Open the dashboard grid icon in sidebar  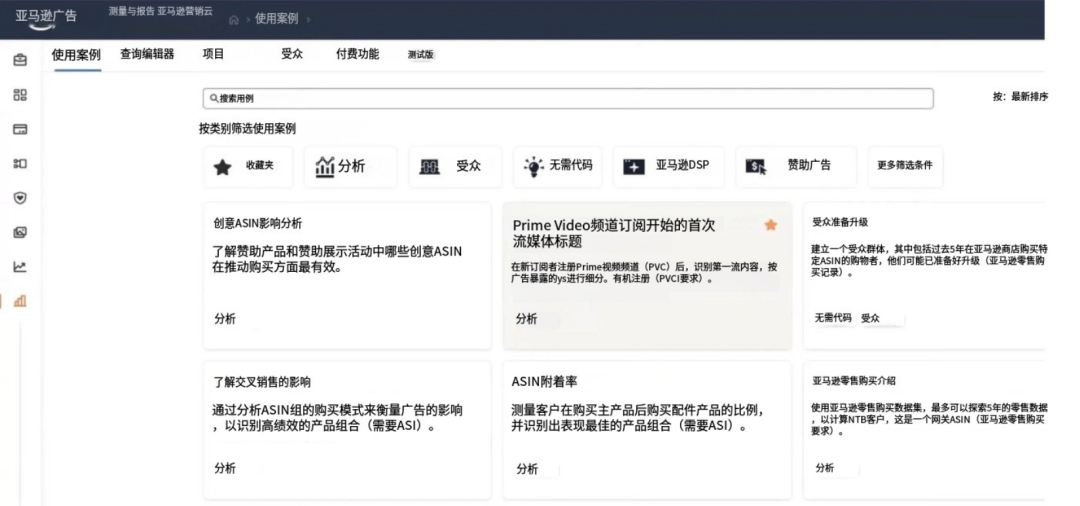coord(20,95)
